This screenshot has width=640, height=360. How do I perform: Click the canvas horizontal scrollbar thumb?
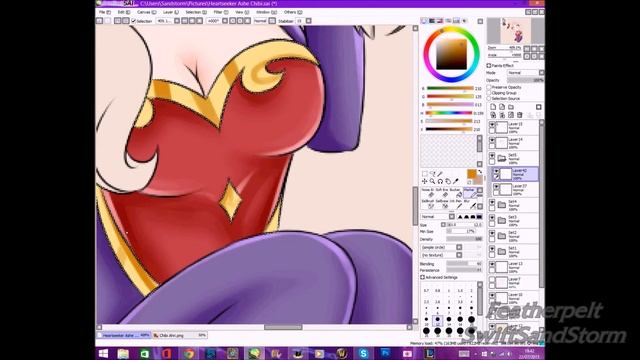283,327
